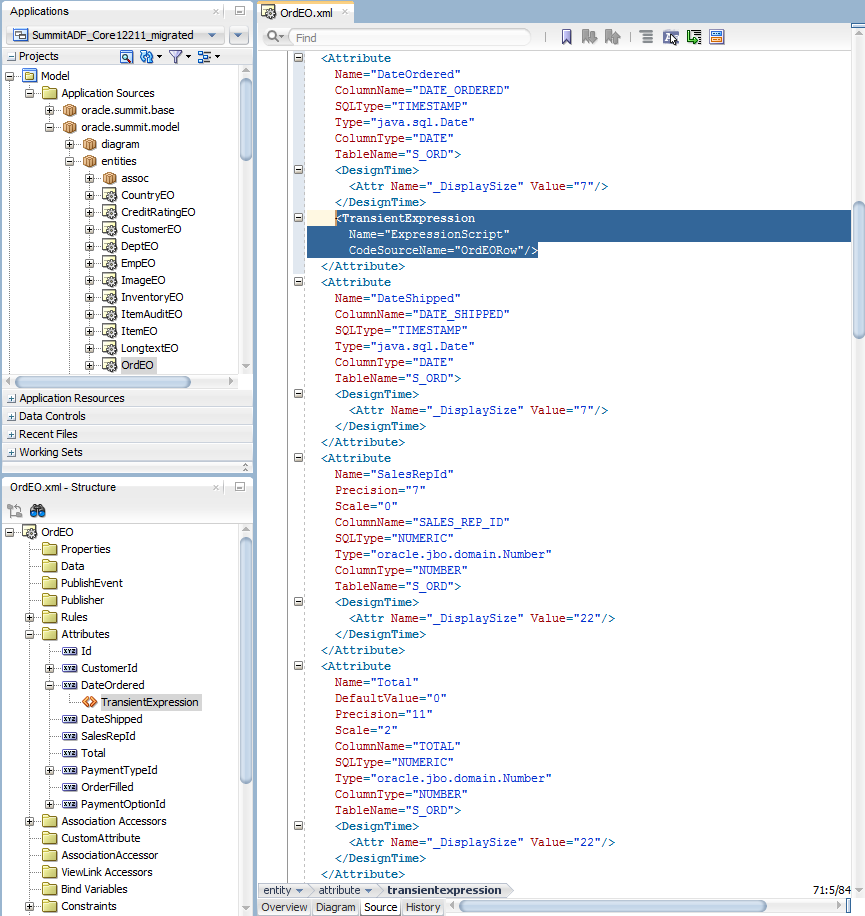Switch to the History tab
The width and height of the screenshot is (865, 916).
pyautogui.click(x=423, y=907)
